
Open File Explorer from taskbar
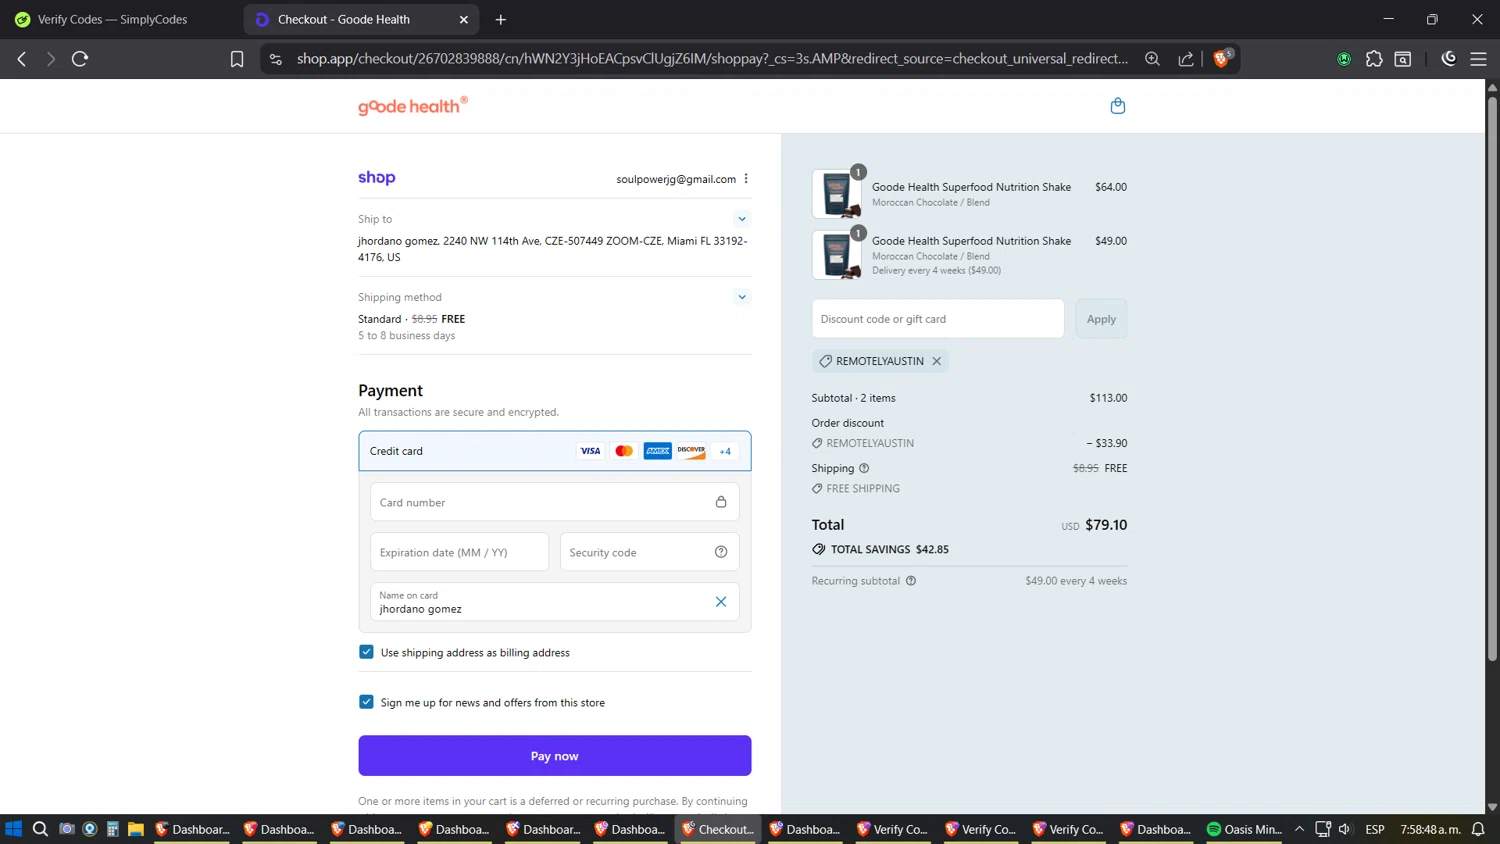click(x=136, y=829)
